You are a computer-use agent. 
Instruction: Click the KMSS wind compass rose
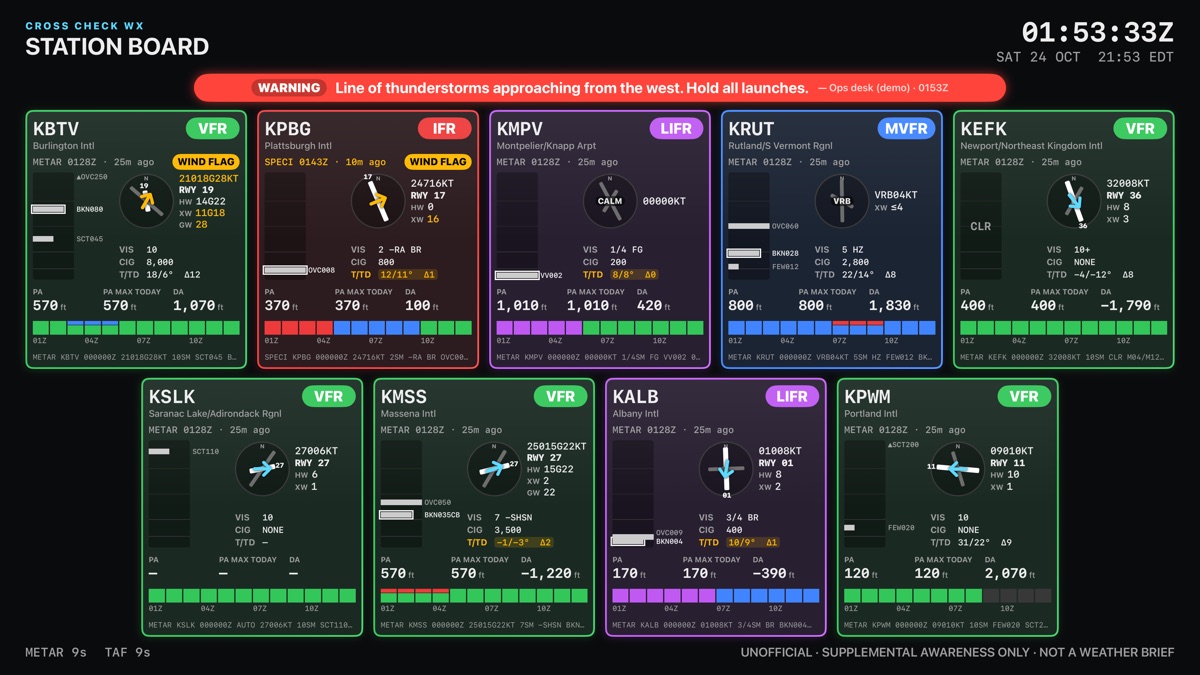(x=493, y=469)
